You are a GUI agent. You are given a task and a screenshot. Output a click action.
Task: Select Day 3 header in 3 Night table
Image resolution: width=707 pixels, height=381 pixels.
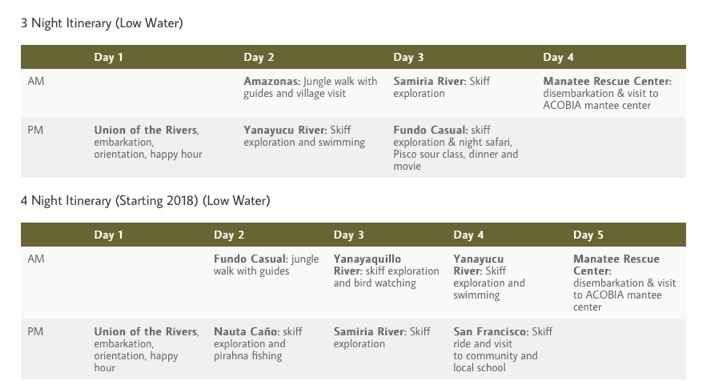409,57
